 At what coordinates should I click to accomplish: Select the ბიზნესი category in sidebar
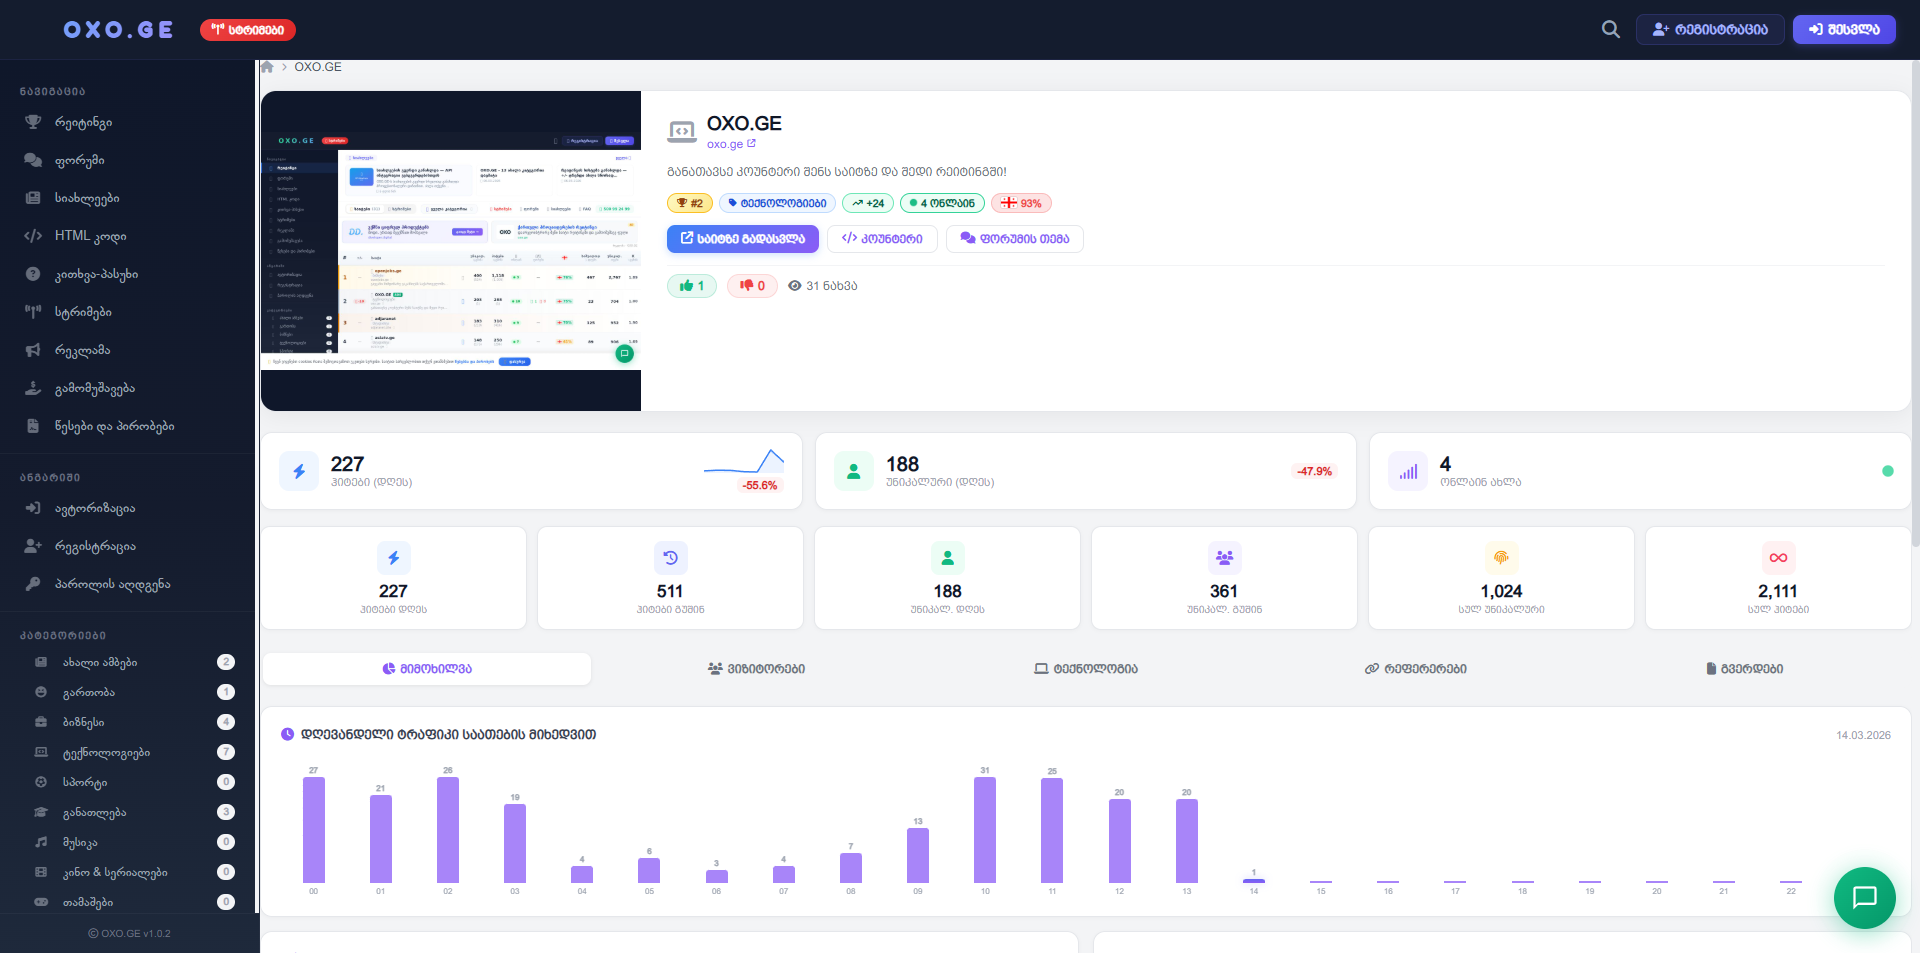click(x=84, y=722)
